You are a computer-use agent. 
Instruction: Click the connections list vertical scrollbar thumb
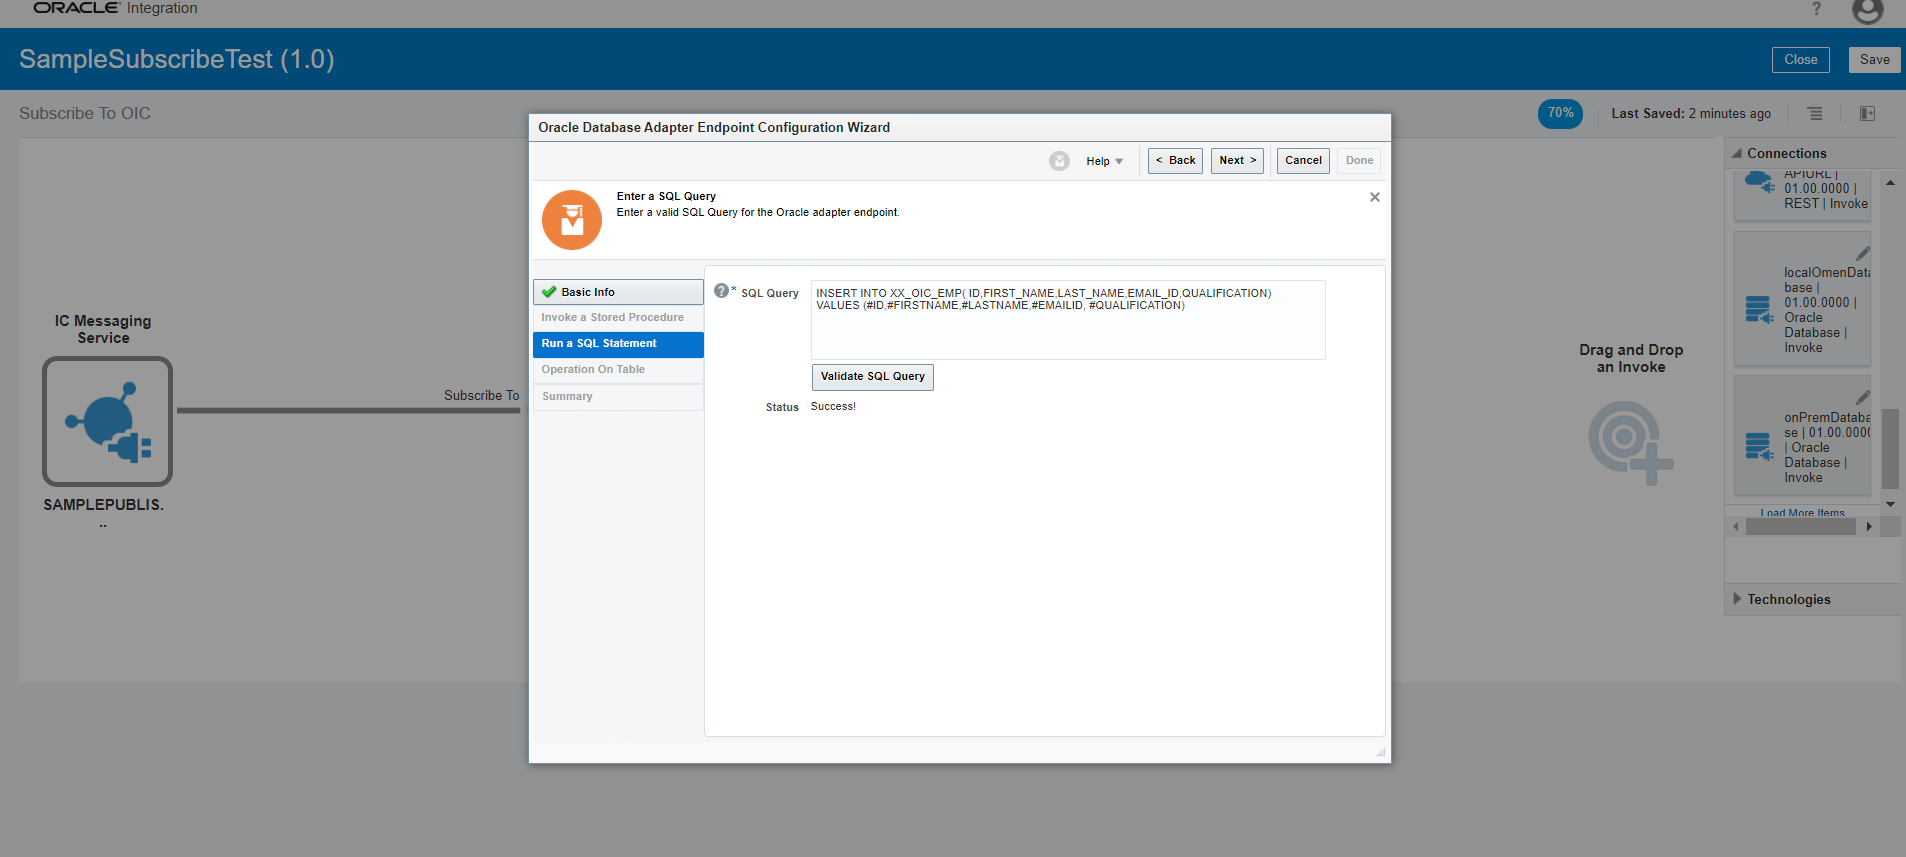[1890, 448]
